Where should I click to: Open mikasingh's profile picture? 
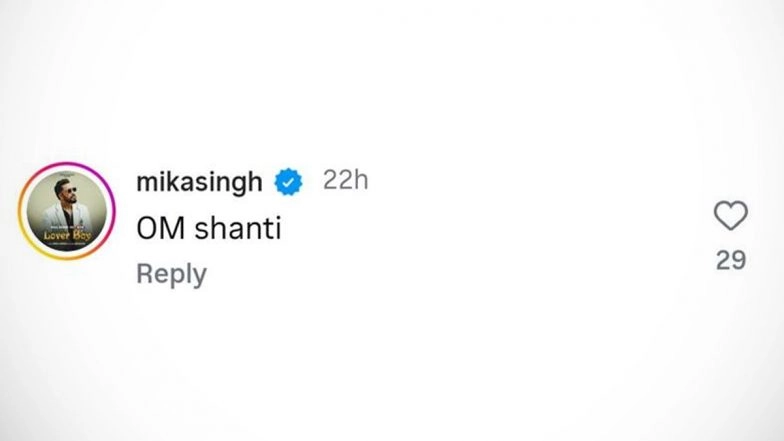coord(67,212)
